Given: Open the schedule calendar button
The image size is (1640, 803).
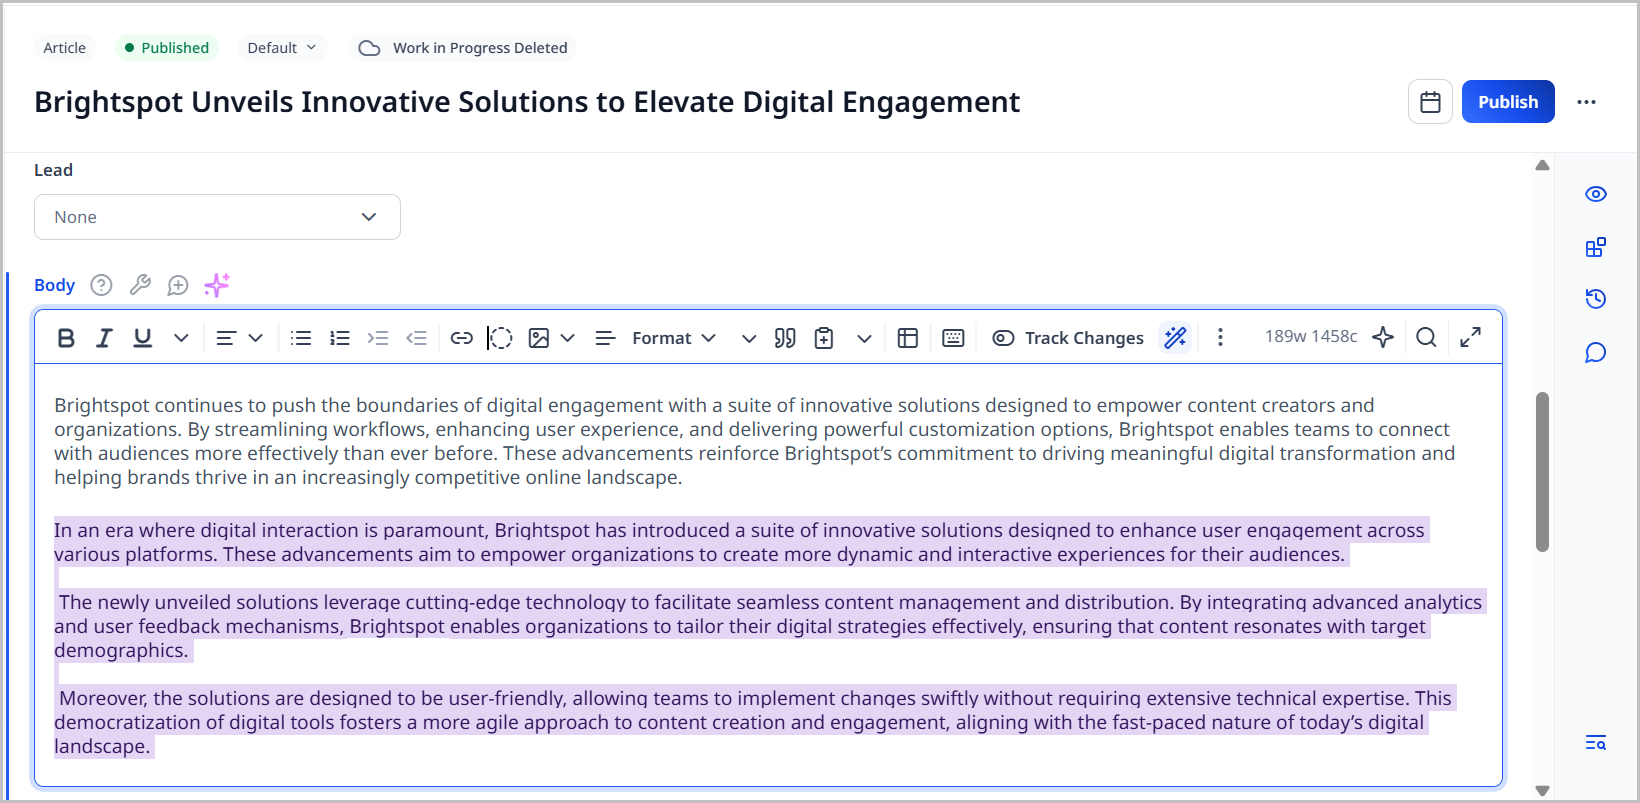Looking at the screenshot, I should click(x=1430, y=102).
